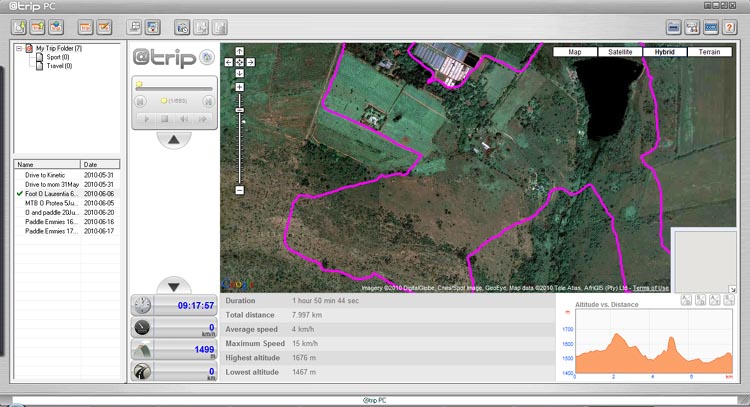Switch map view to Satellite
The image size is (750, 407).
coord(618,51)
